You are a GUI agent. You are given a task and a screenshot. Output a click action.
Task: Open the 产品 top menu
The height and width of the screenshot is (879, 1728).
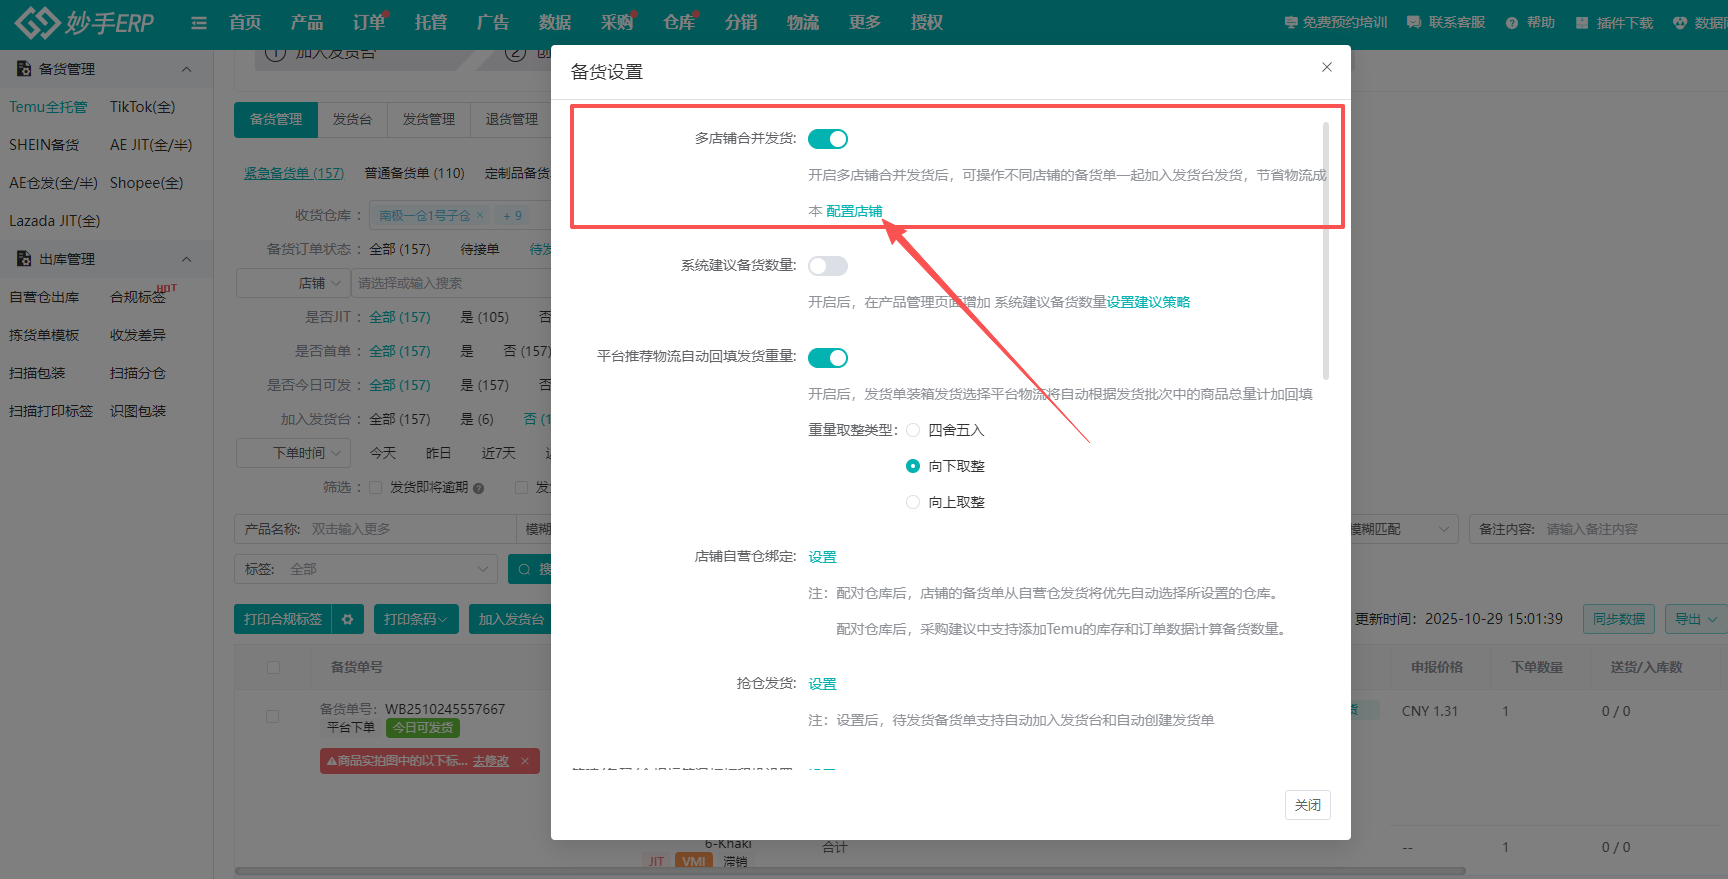click(307, 22)
